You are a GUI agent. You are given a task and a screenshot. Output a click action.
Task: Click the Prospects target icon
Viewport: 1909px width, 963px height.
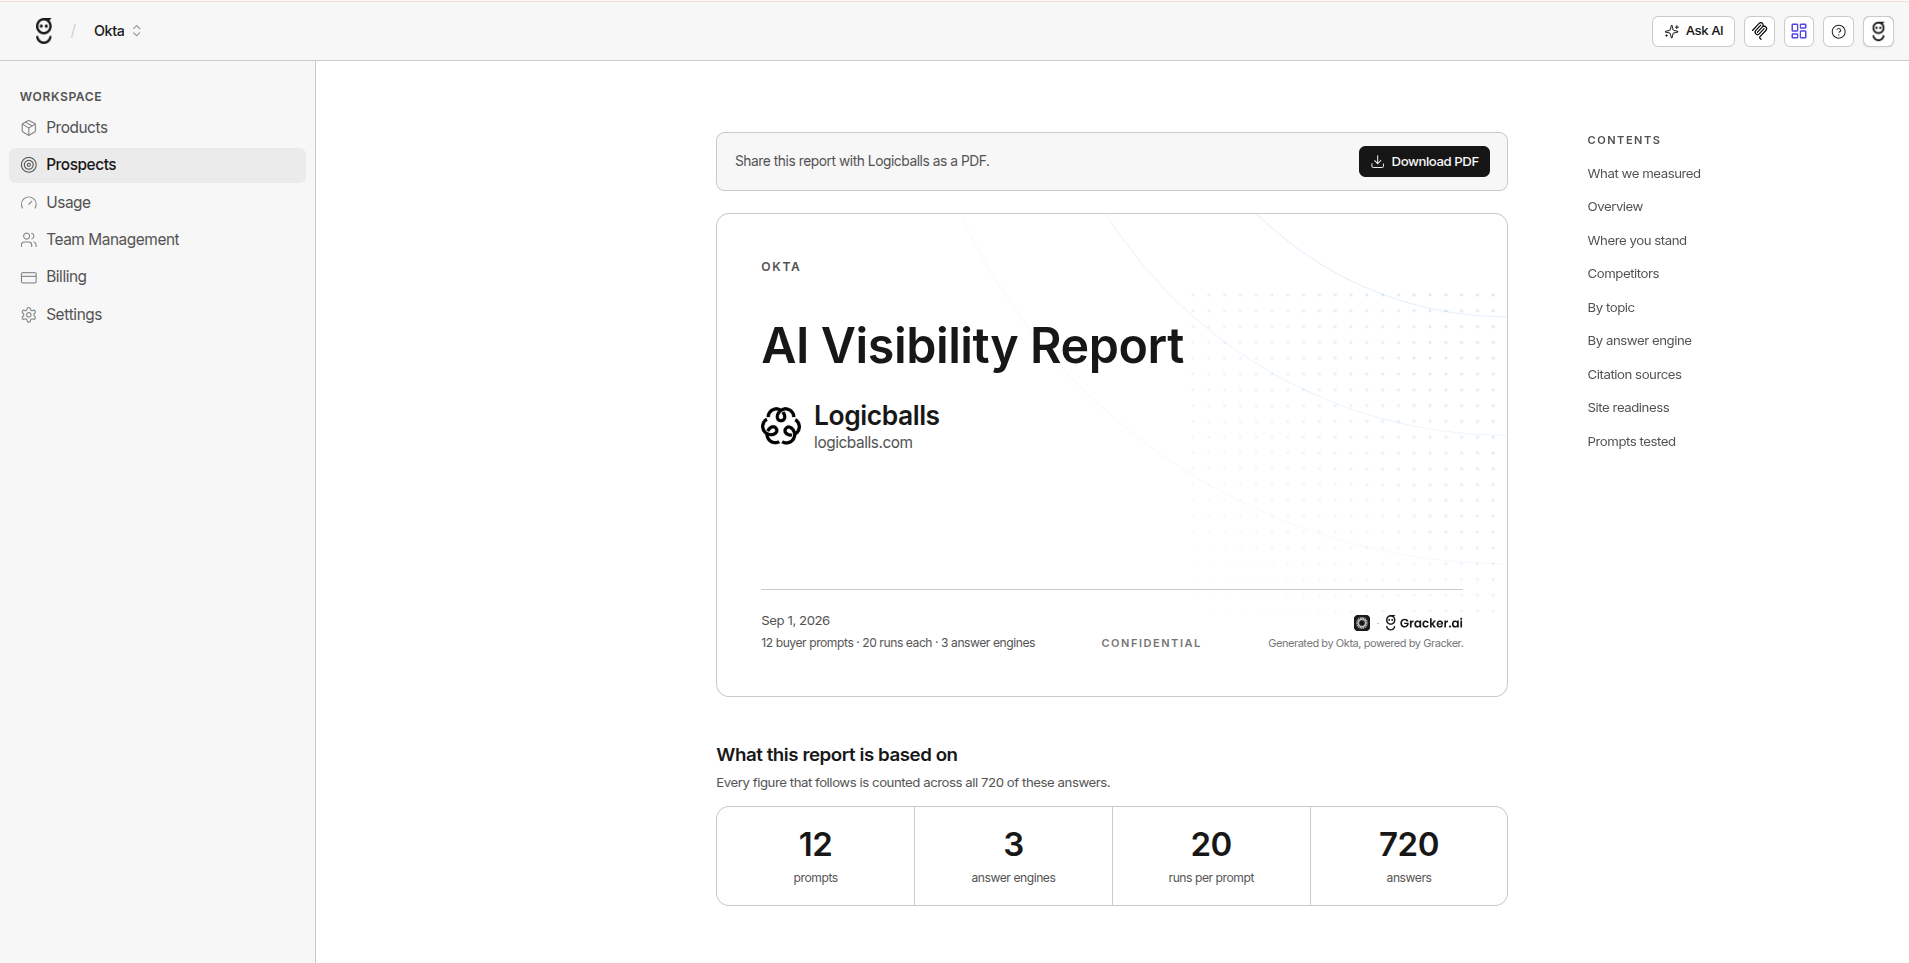coord(29,165)
